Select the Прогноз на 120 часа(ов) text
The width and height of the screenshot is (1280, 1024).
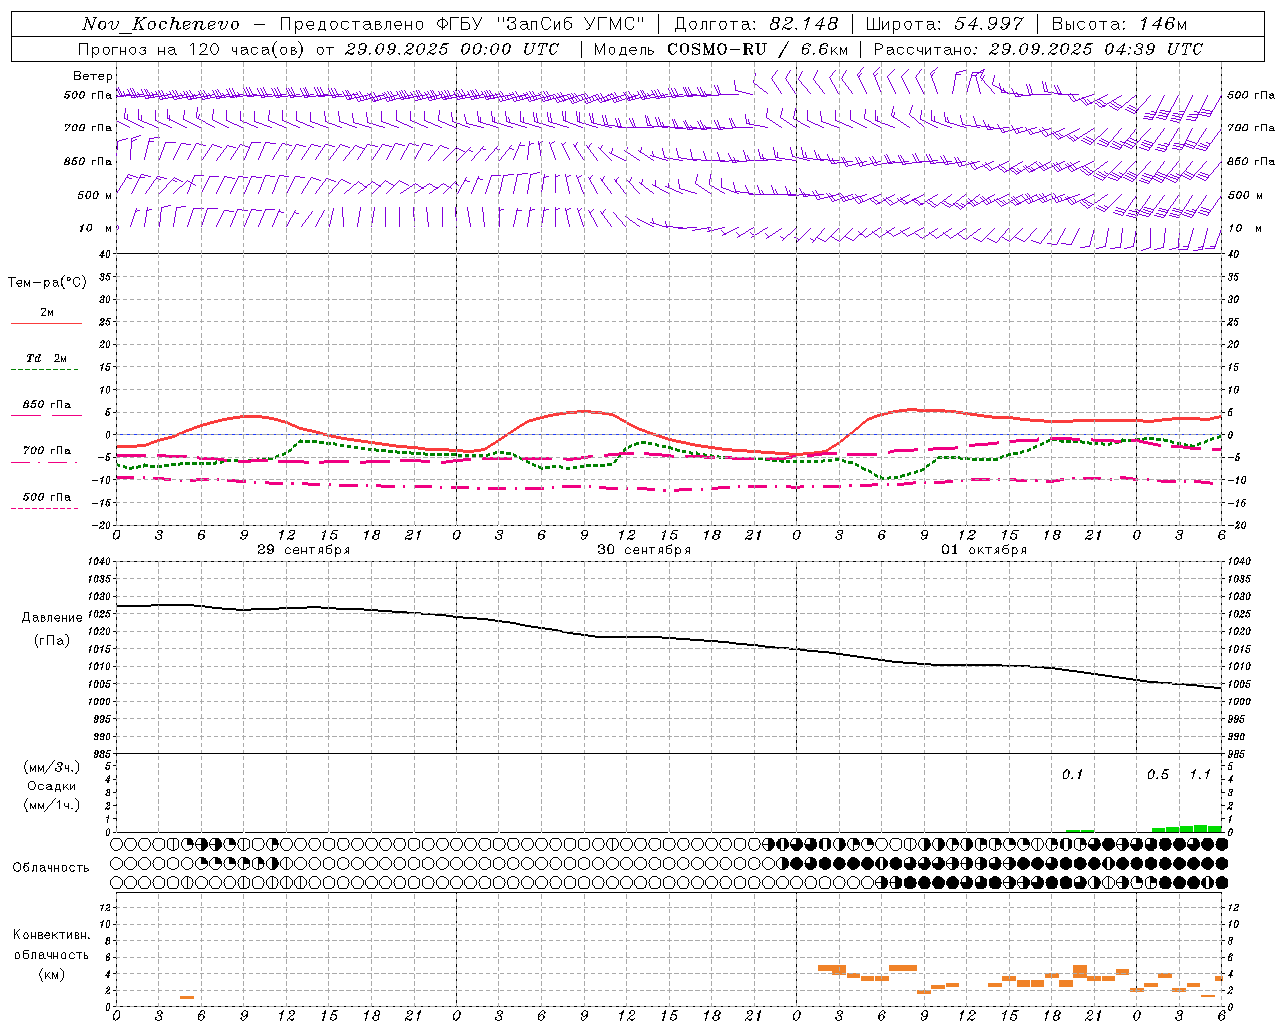tap(192, 49)
